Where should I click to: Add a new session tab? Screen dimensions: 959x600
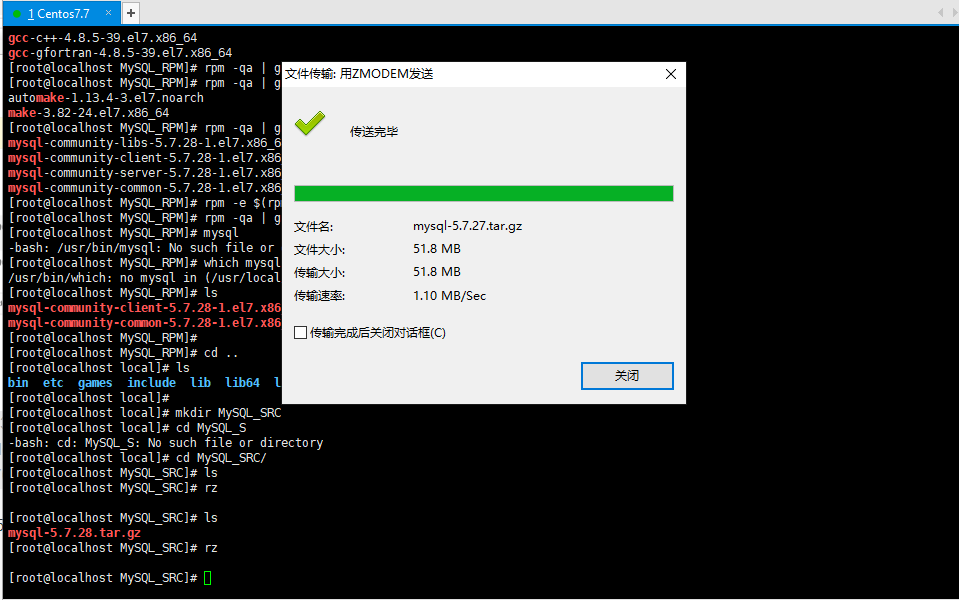pos(131,13)
